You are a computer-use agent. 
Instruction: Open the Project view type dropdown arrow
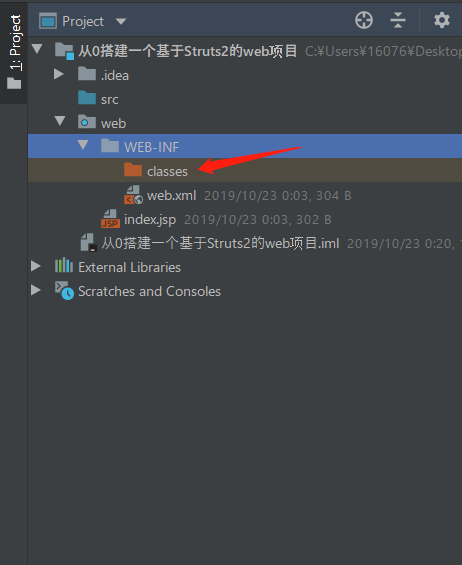(x=121, y=22)
